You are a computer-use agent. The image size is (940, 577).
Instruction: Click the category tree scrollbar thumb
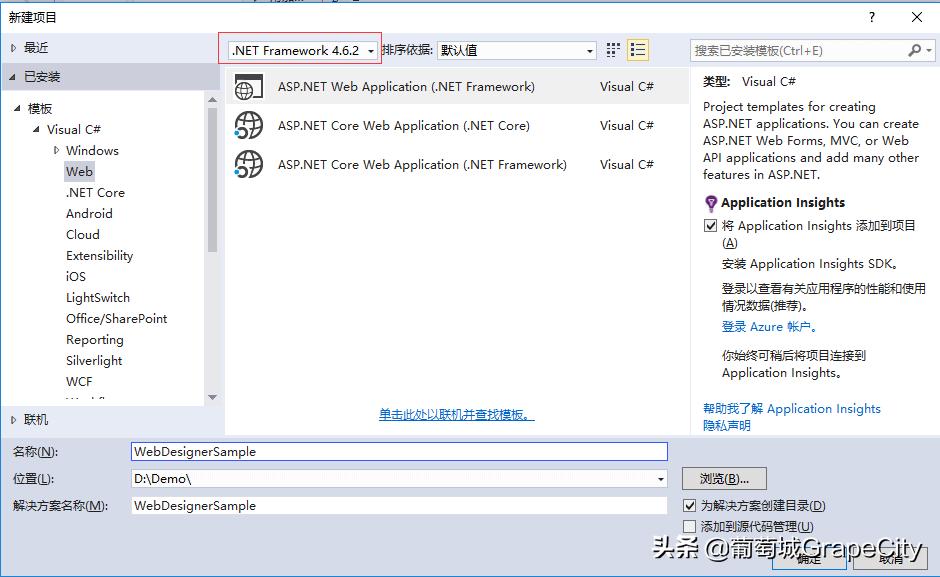click(212, 180)
